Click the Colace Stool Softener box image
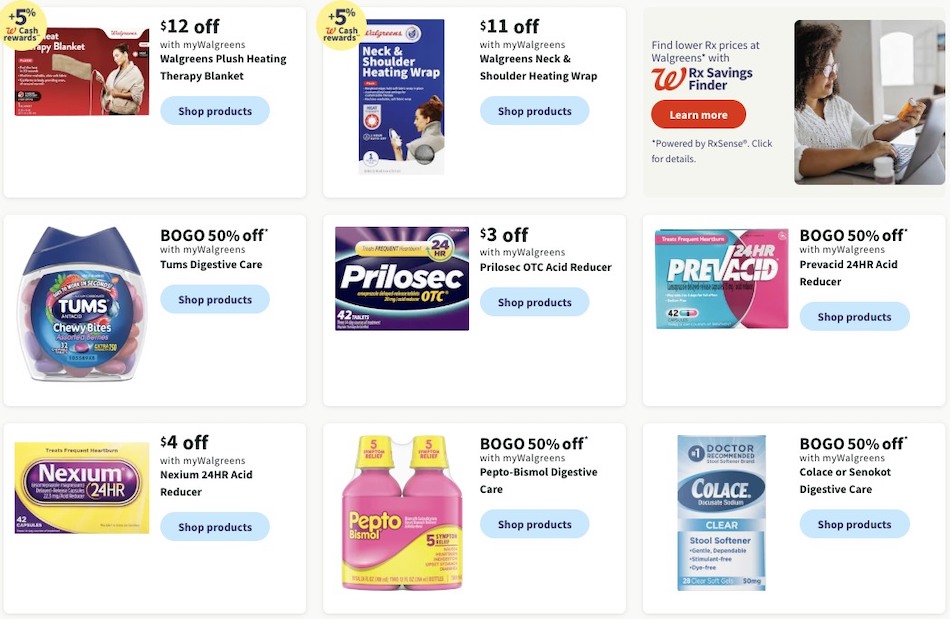This screenshot has height=619, width=950. click(720, 512)
